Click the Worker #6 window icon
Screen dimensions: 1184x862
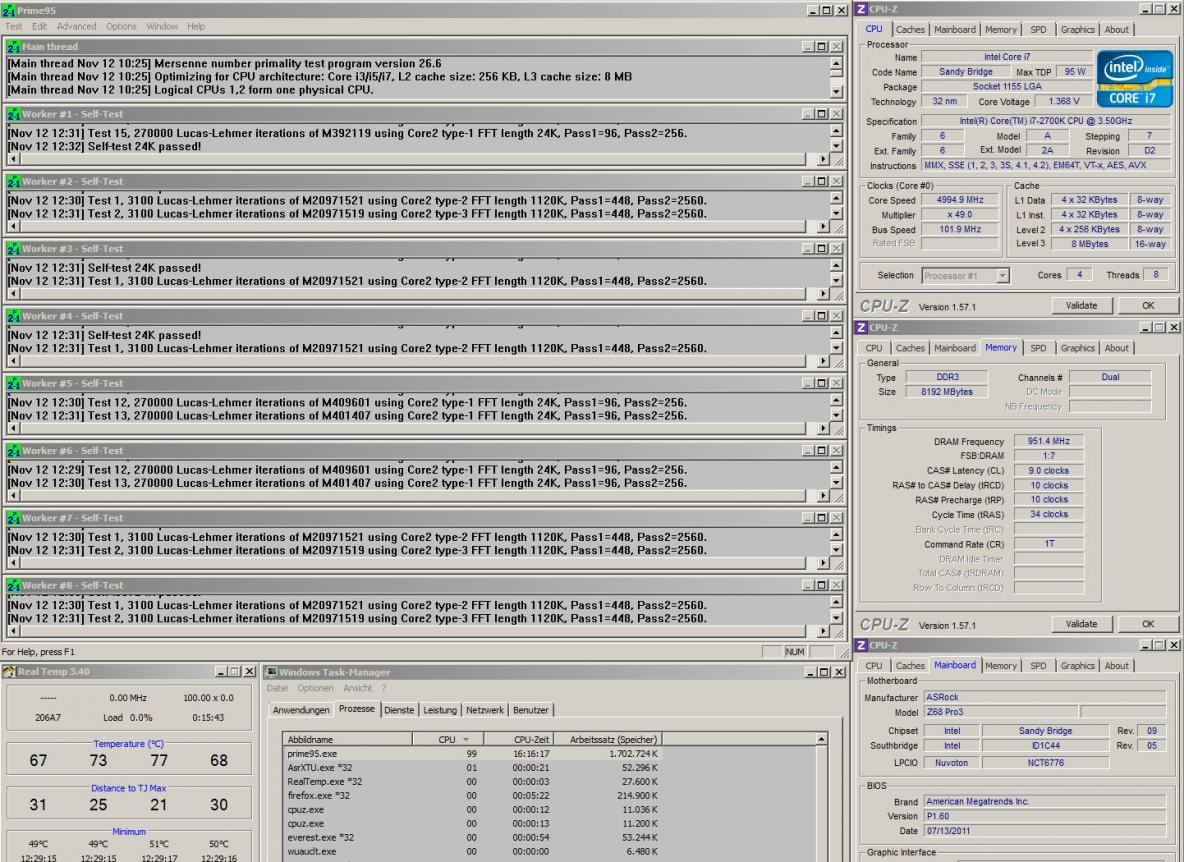(x=14, y=451)
